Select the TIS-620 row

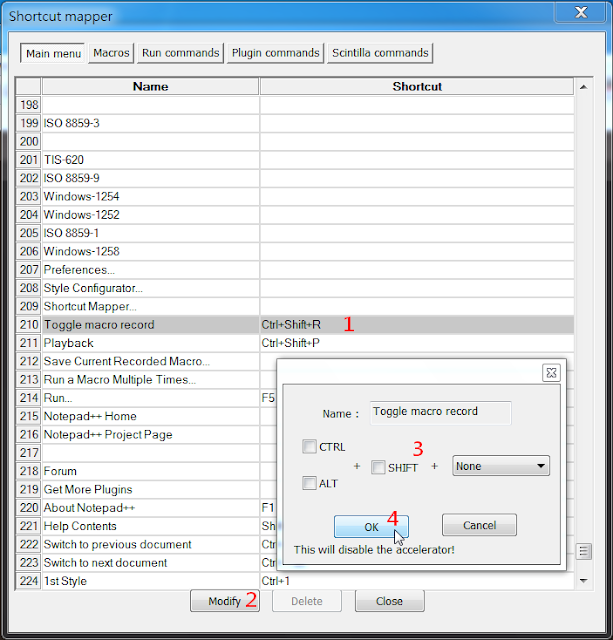(295, 160)
